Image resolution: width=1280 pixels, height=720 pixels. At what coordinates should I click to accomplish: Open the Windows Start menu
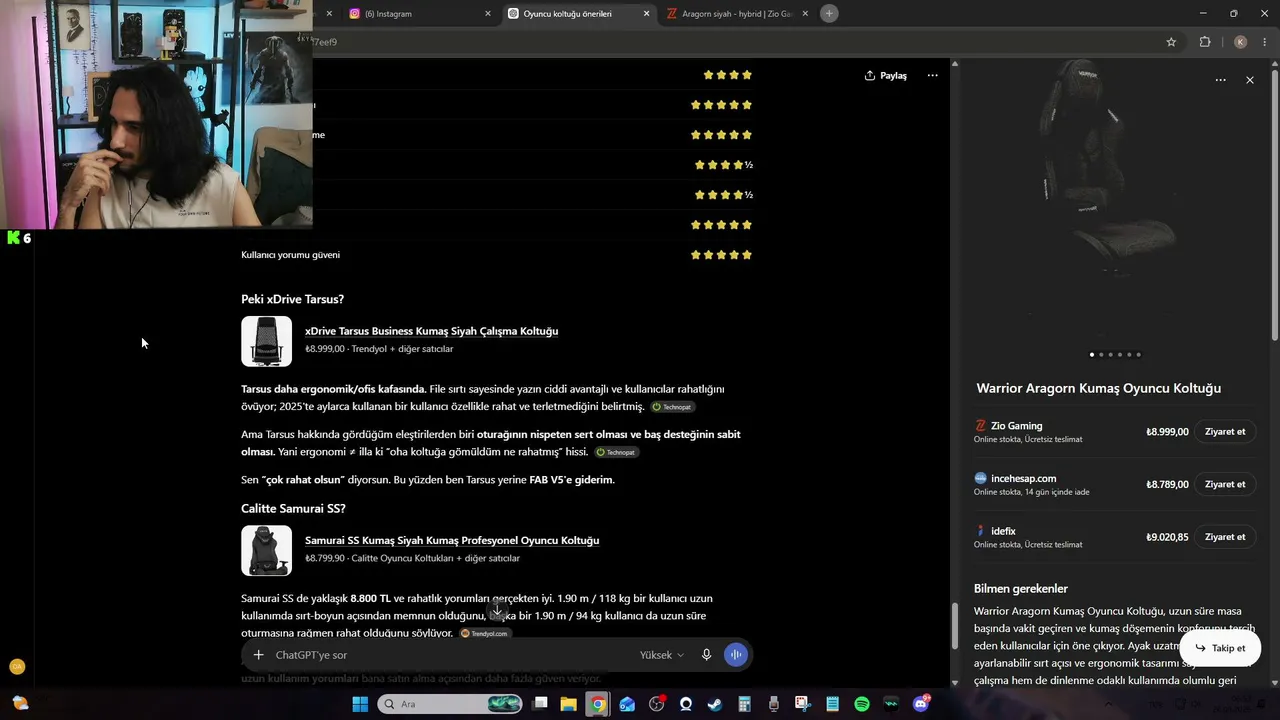[360, 704]
